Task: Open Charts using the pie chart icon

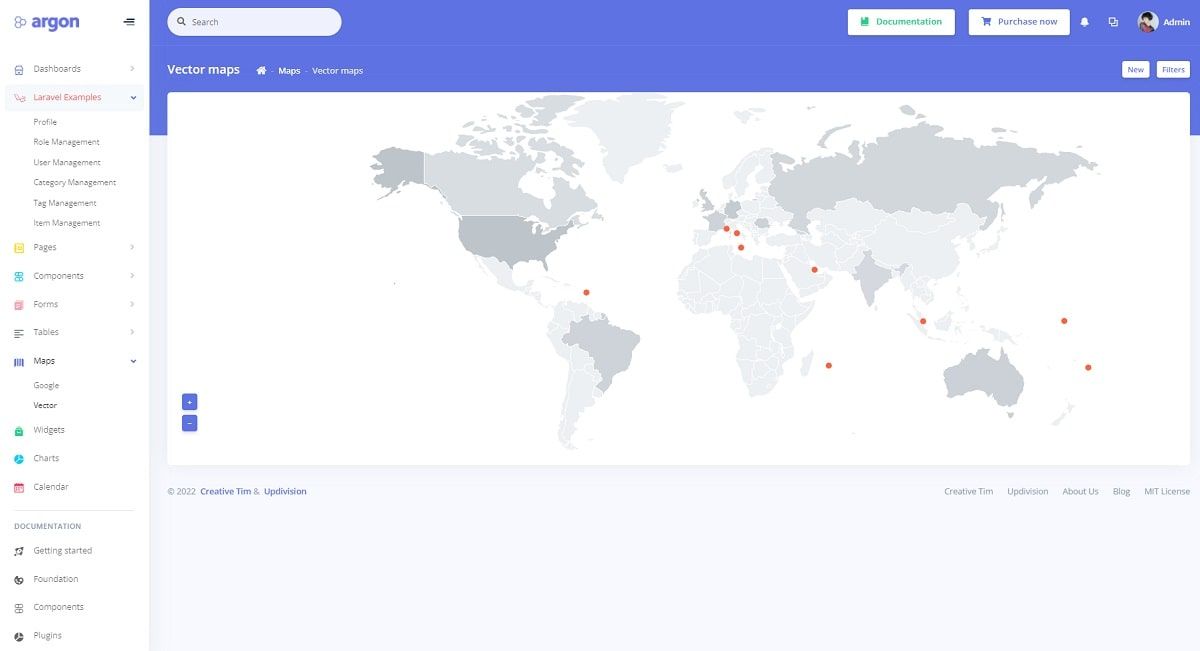Action: tap(20, 458)
